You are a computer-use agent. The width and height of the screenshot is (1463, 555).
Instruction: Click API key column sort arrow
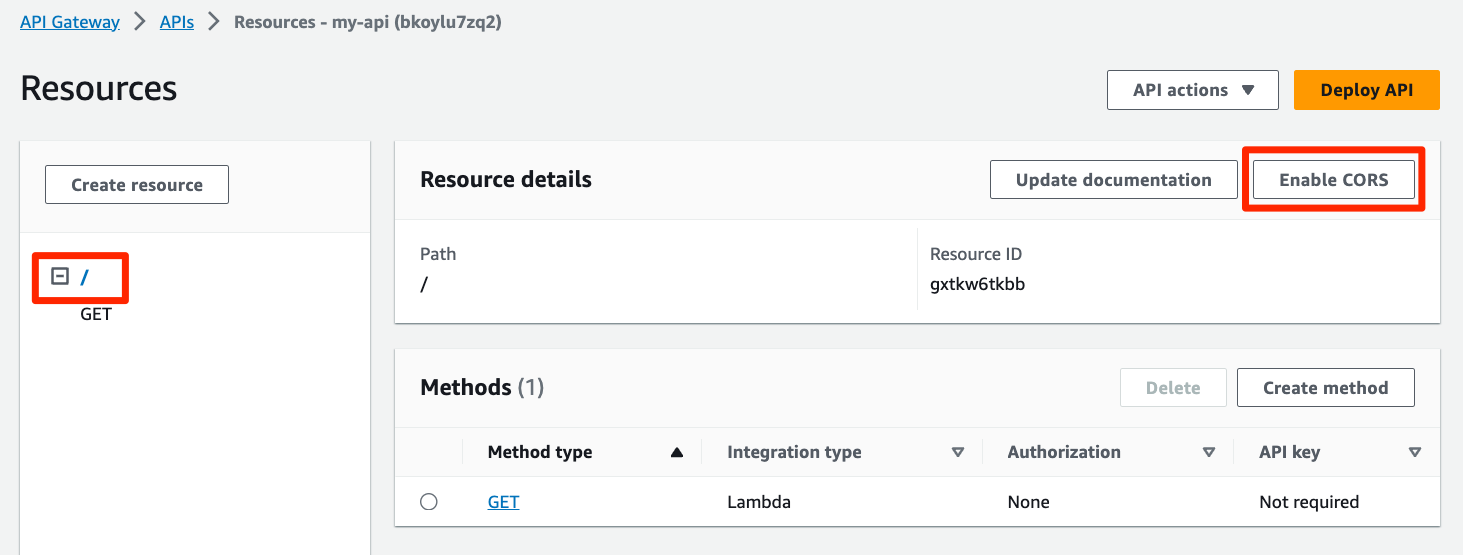tap(1414, 453)
